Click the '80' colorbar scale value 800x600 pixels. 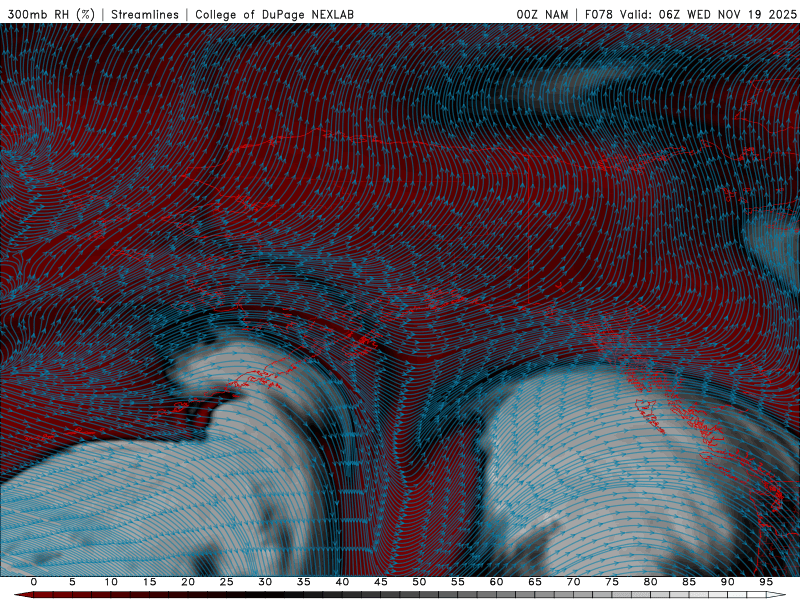(x=651, y=582)
